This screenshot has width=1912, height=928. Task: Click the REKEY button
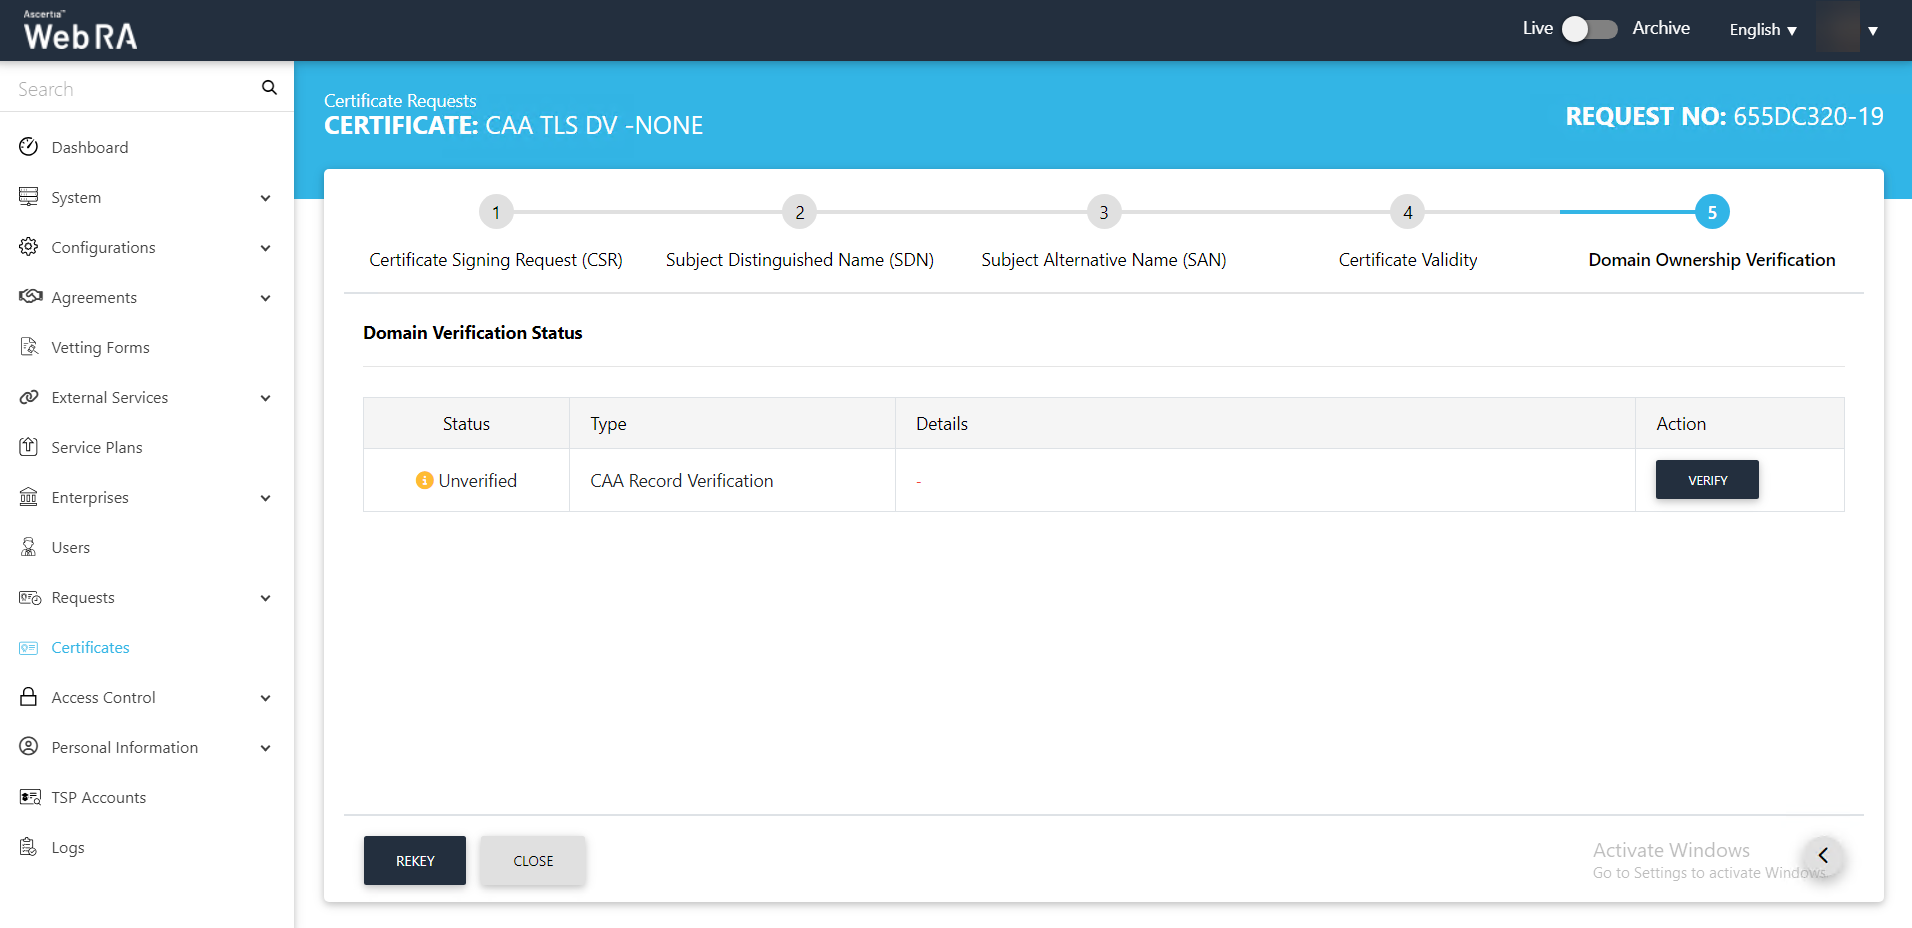point(415,860)
